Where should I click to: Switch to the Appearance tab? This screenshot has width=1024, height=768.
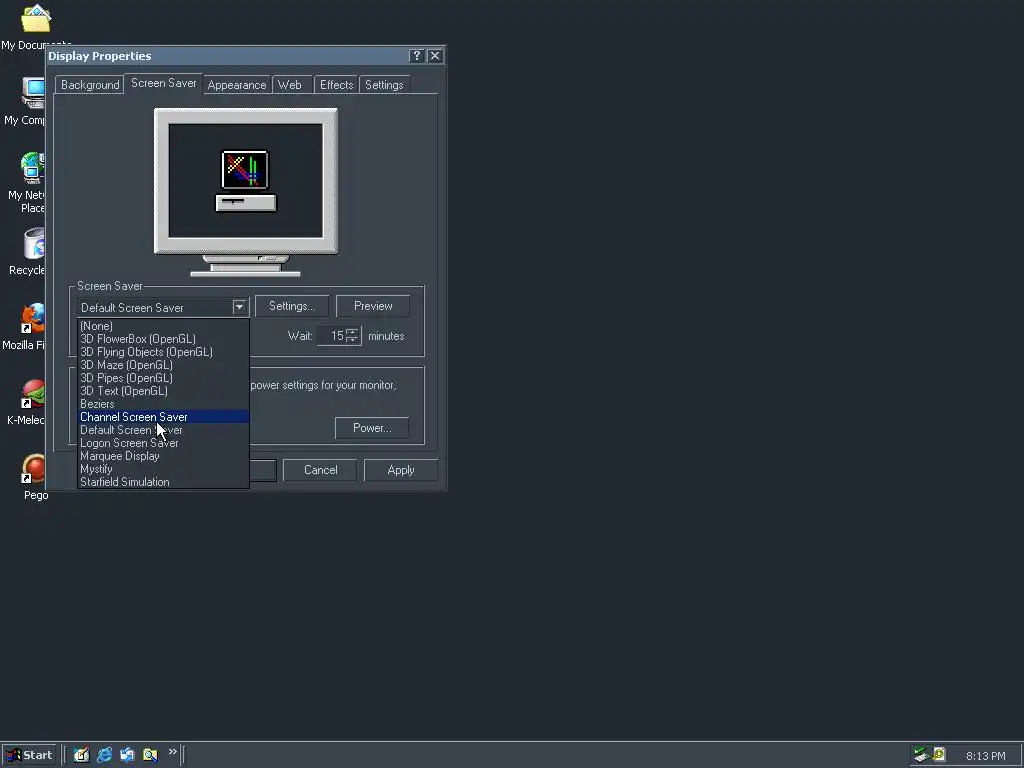point(236,85)
